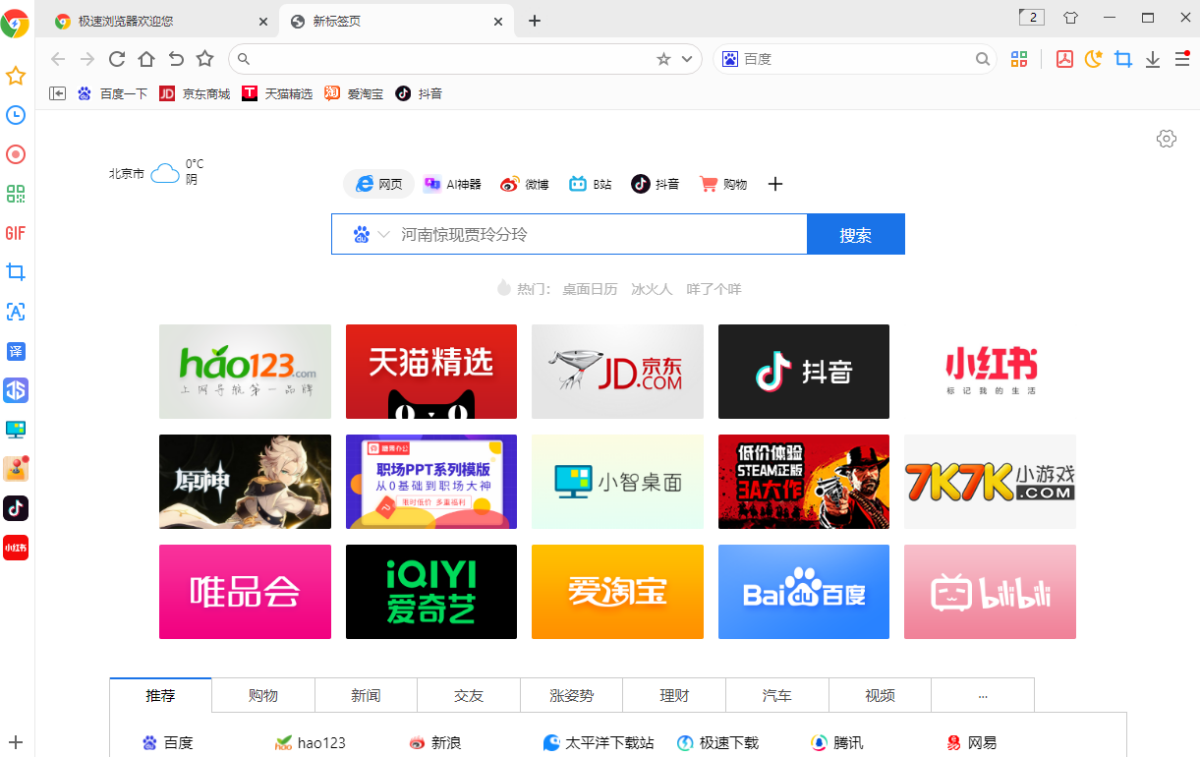
Task: Open Downloads from the toolbar
Action: [1152, 59]
